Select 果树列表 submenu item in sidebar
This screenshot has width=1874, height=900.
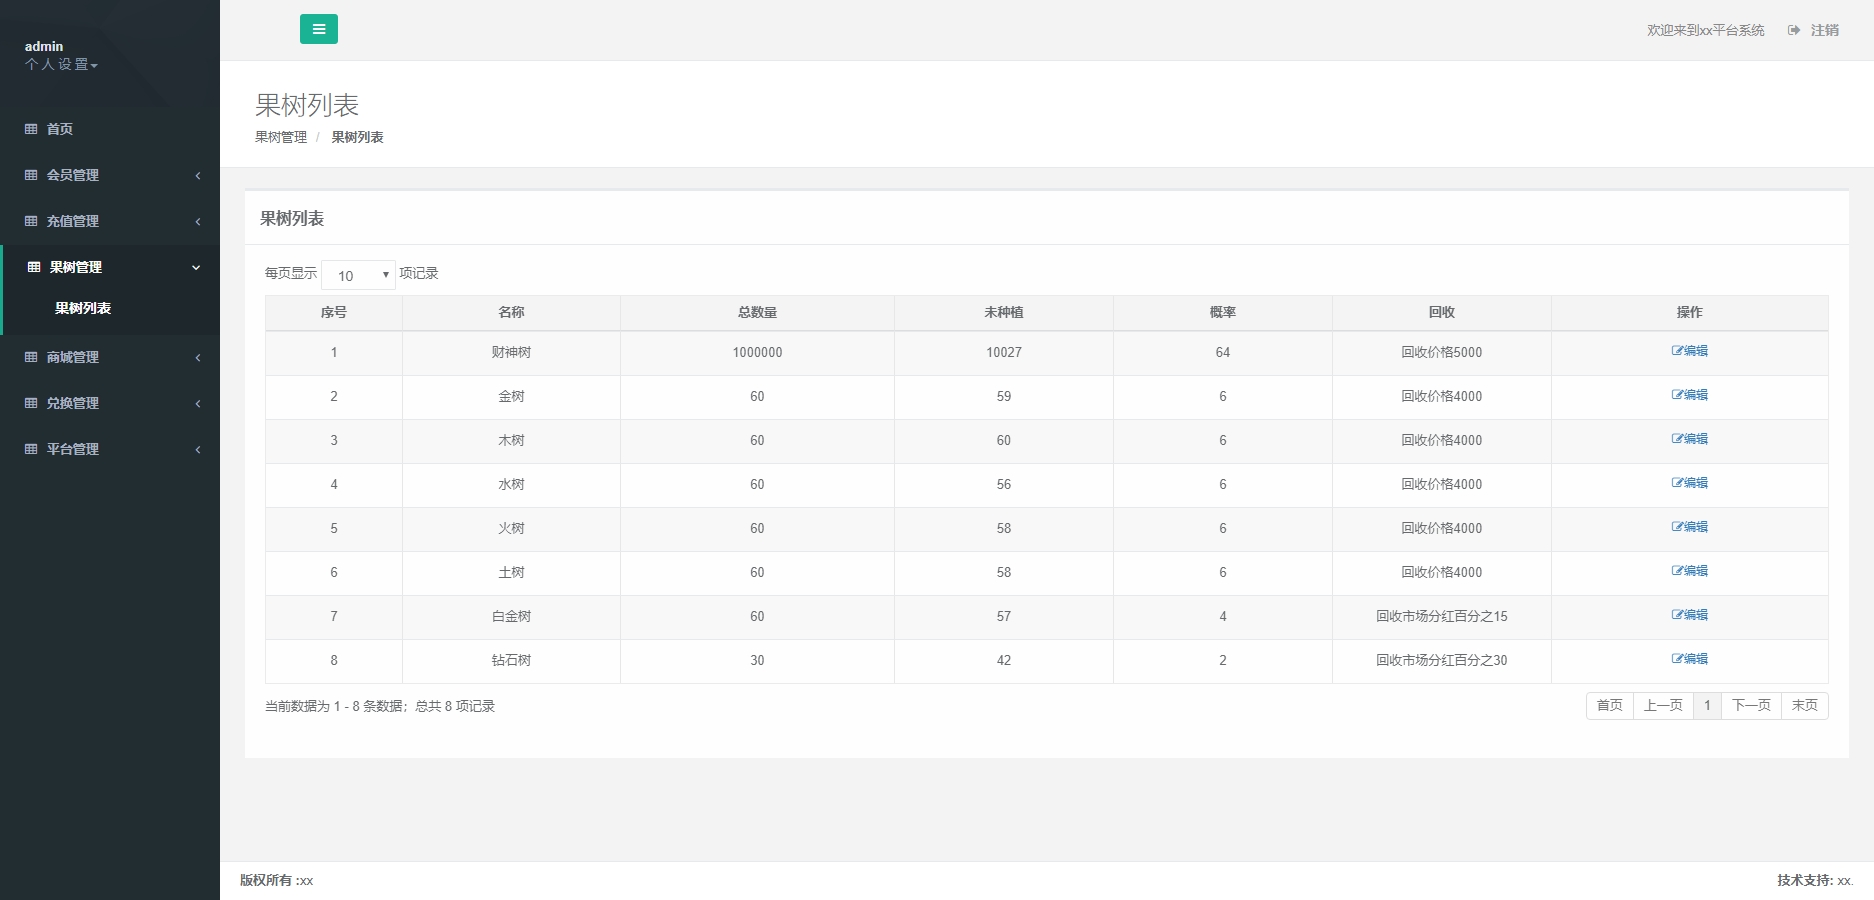83,308
